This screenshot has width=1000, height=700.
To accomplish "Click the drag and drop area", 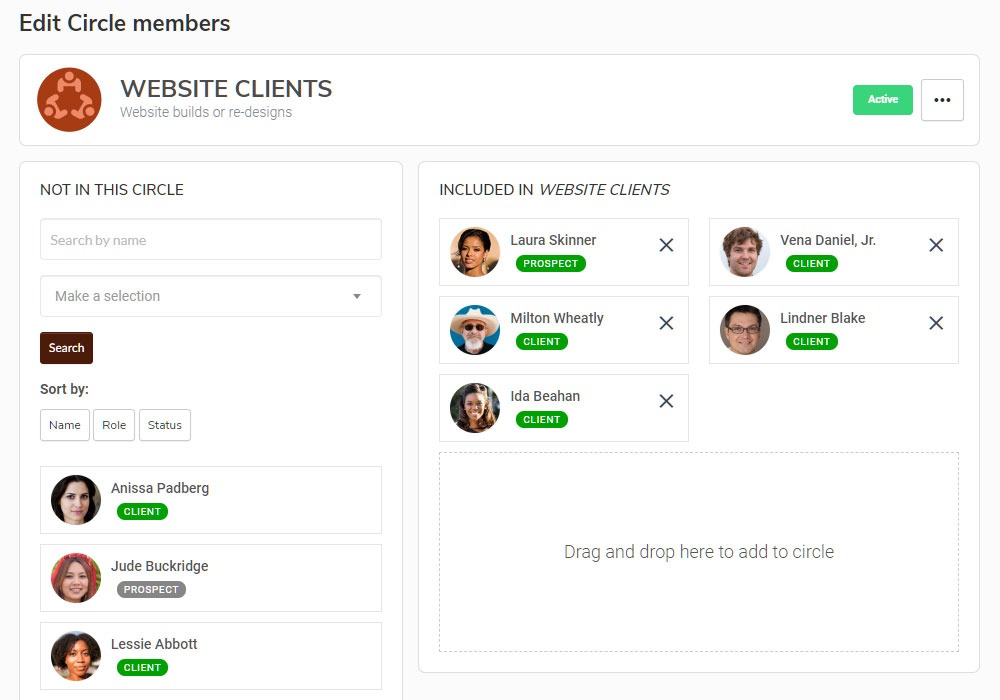I will [x=698, y=552].
